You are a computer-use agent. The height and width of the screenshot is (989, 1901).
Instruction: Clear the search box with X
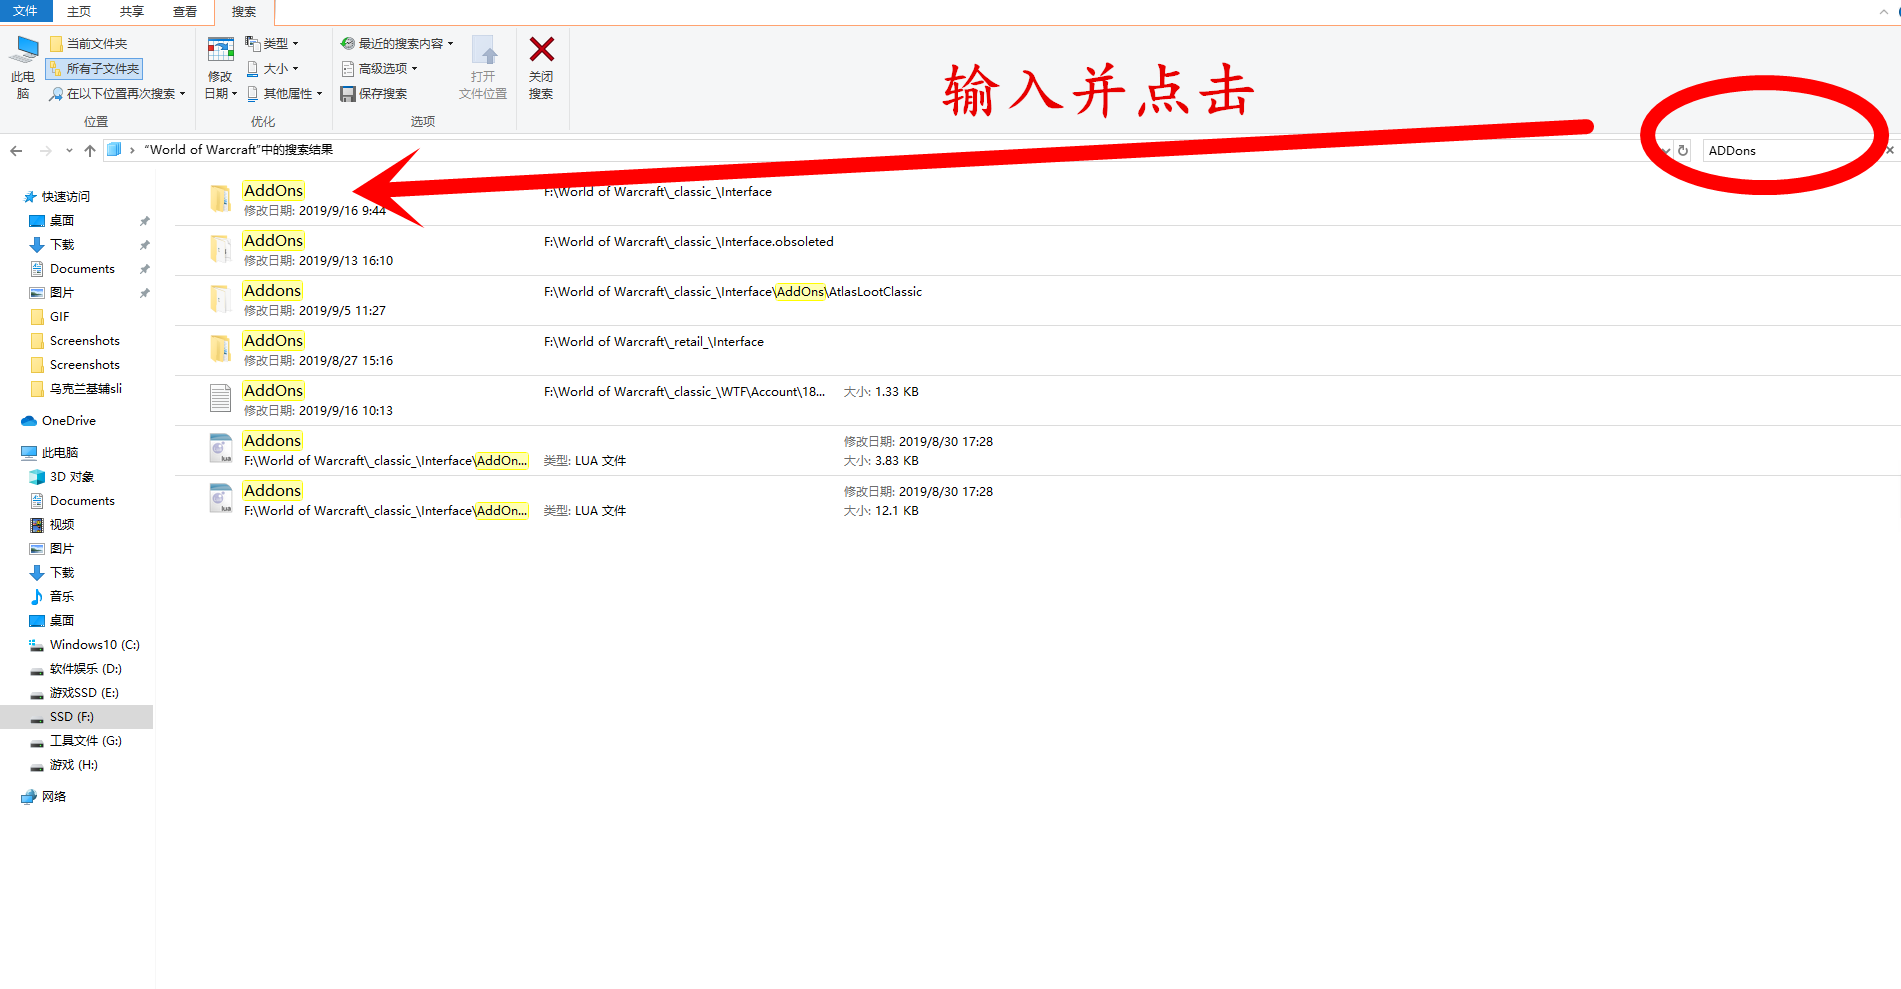coord(1889,151)
